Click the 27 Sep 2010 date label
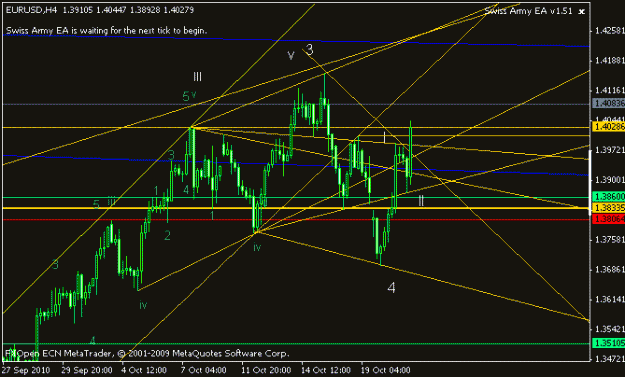625x377 pixels. [x=26, y=370]
